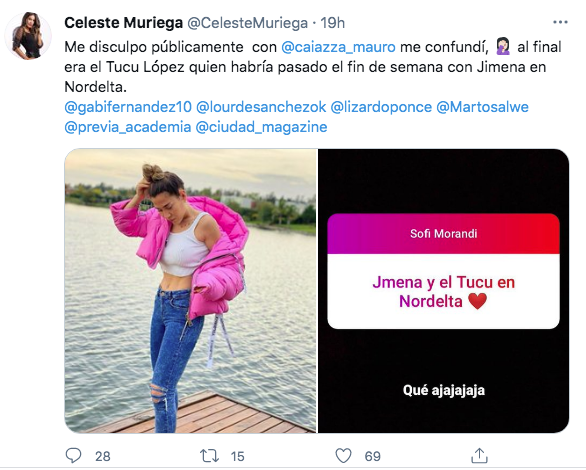
Task: Click the retweet arrows icon
Action: click(209, 456)
